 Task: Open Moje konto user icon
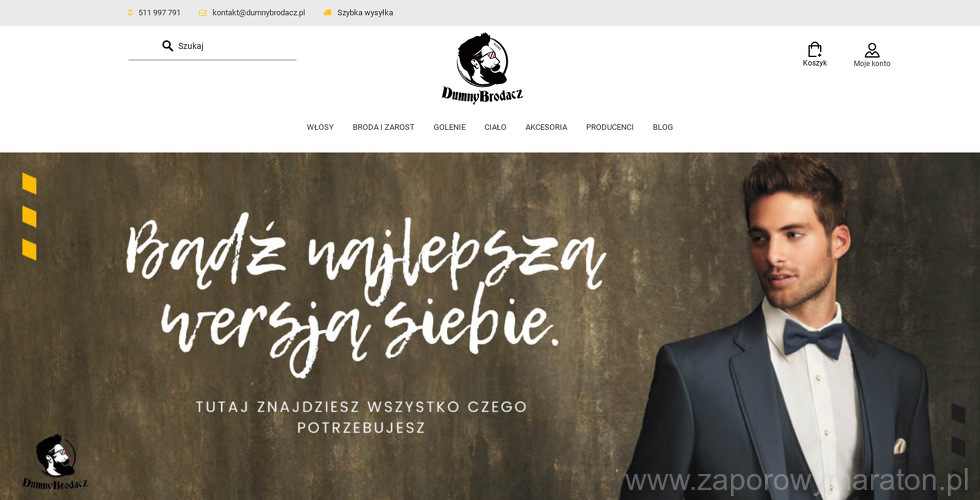click(x=872, y=50)
